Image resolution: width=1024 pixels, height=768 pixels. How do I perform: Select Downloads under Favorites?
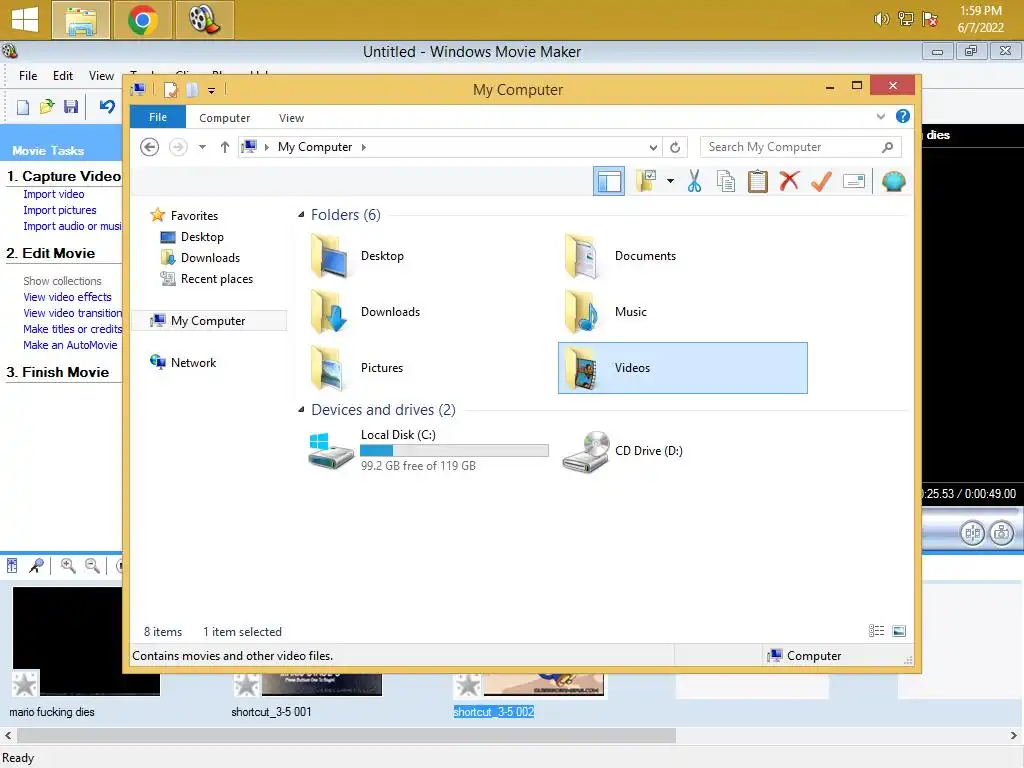[x=210, y=258]
